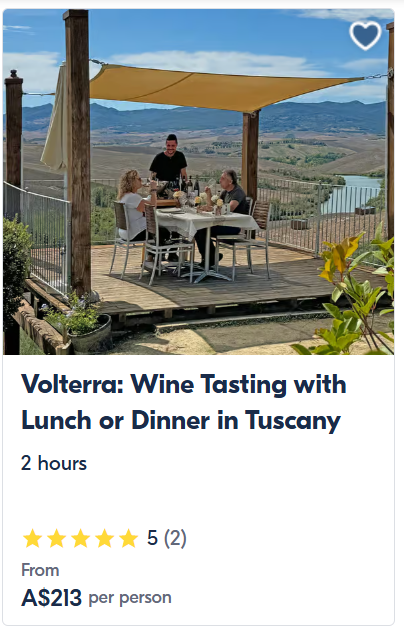Open the Volterra wine tasting photo
Screen dimensions: 404x629
pyautogui.click(x=199, y=182)
